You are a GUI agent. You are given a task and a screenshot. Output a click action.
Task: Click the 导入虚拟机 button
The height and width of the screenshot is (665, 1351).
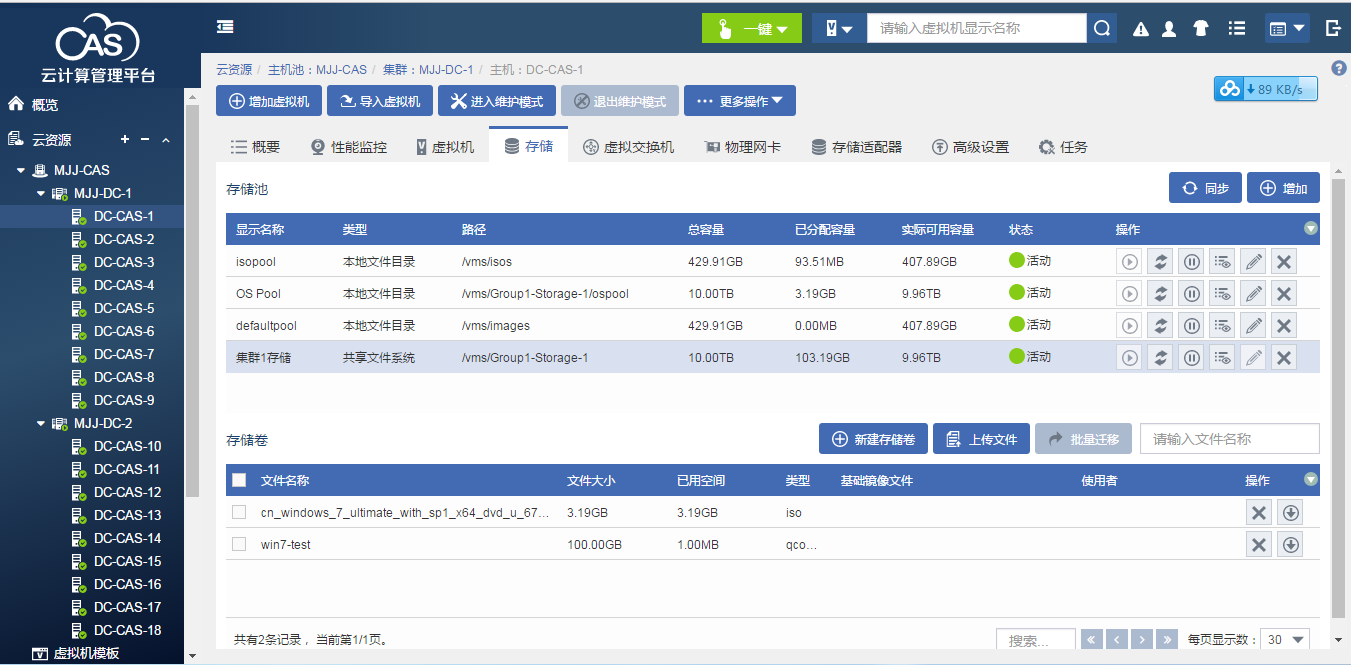(380, 101)
